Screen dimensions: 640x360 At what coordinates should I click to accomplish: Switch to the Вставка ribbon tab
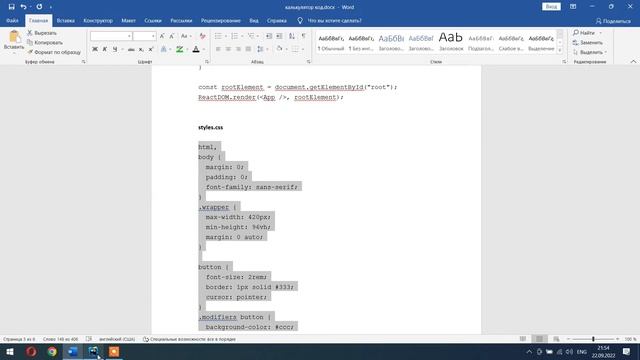[65, 20]
